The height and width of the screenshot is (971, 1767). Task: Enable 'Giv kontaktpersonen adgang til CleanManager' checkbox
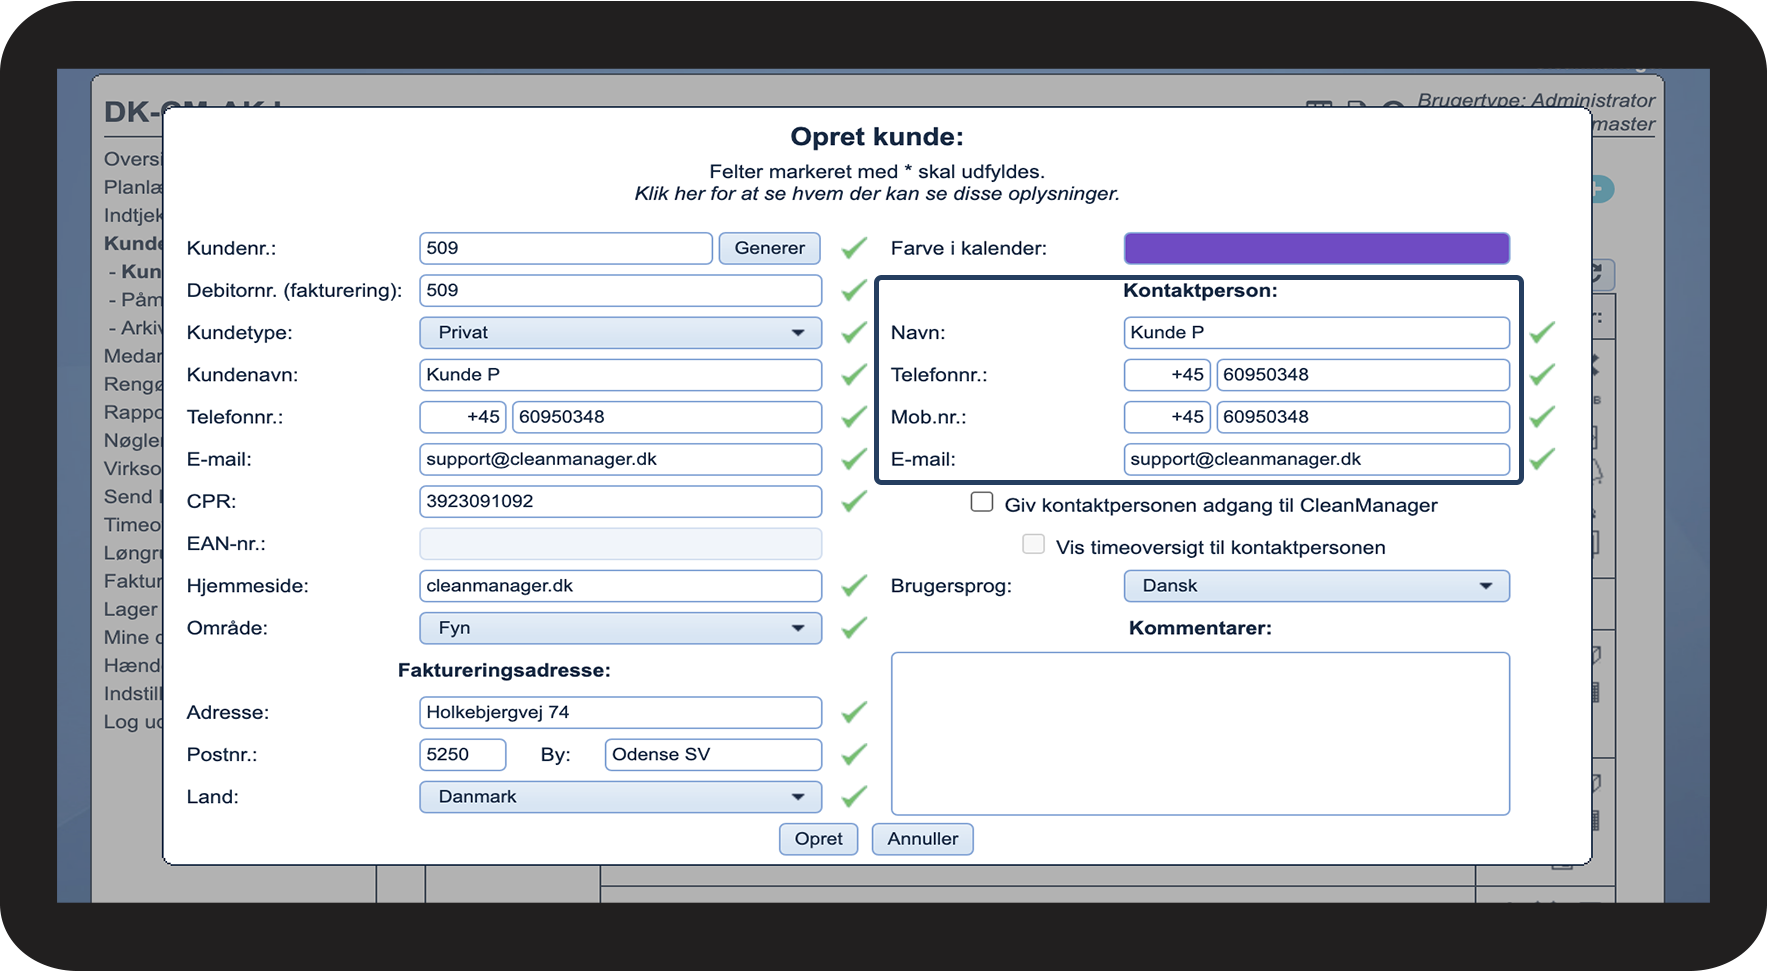(x=981, y=502)
